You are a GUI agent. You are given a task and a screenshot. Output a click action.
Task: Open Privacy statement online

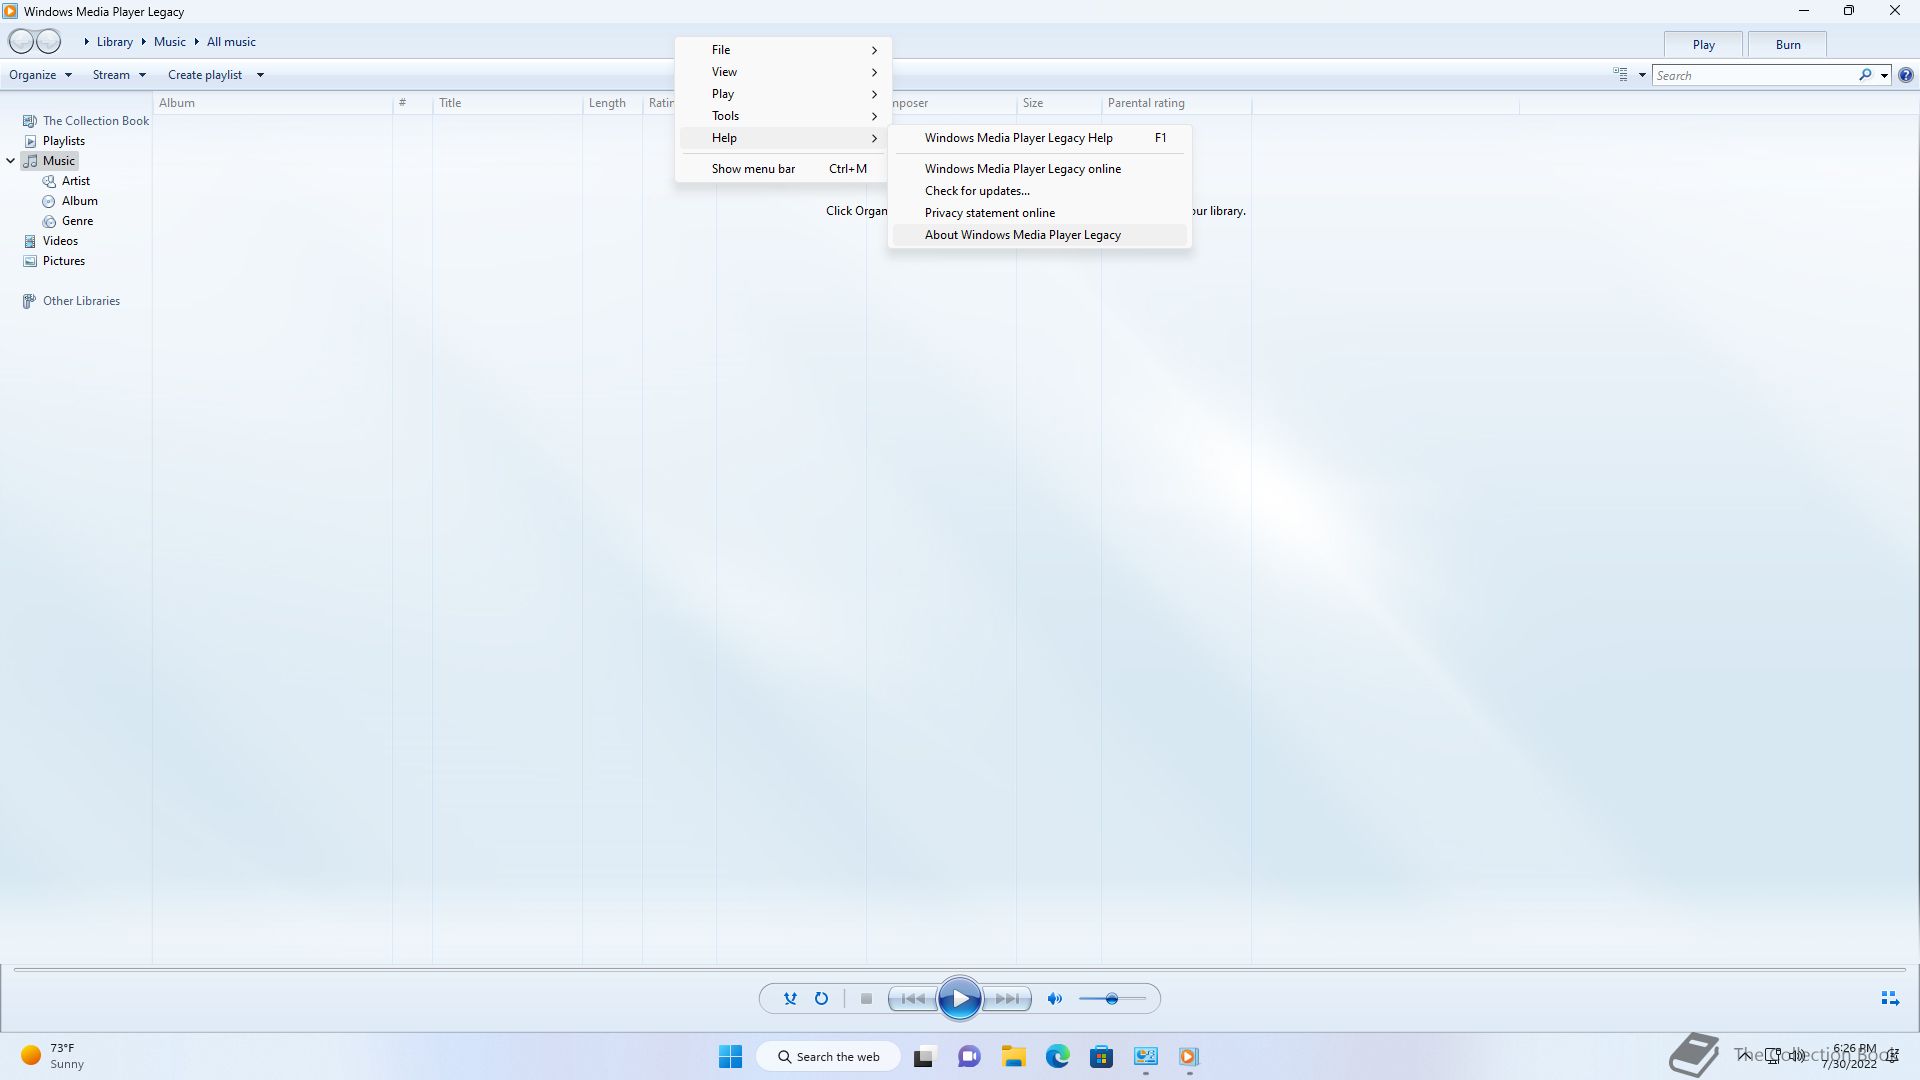pyautogui.click(x=1040, y=213)
